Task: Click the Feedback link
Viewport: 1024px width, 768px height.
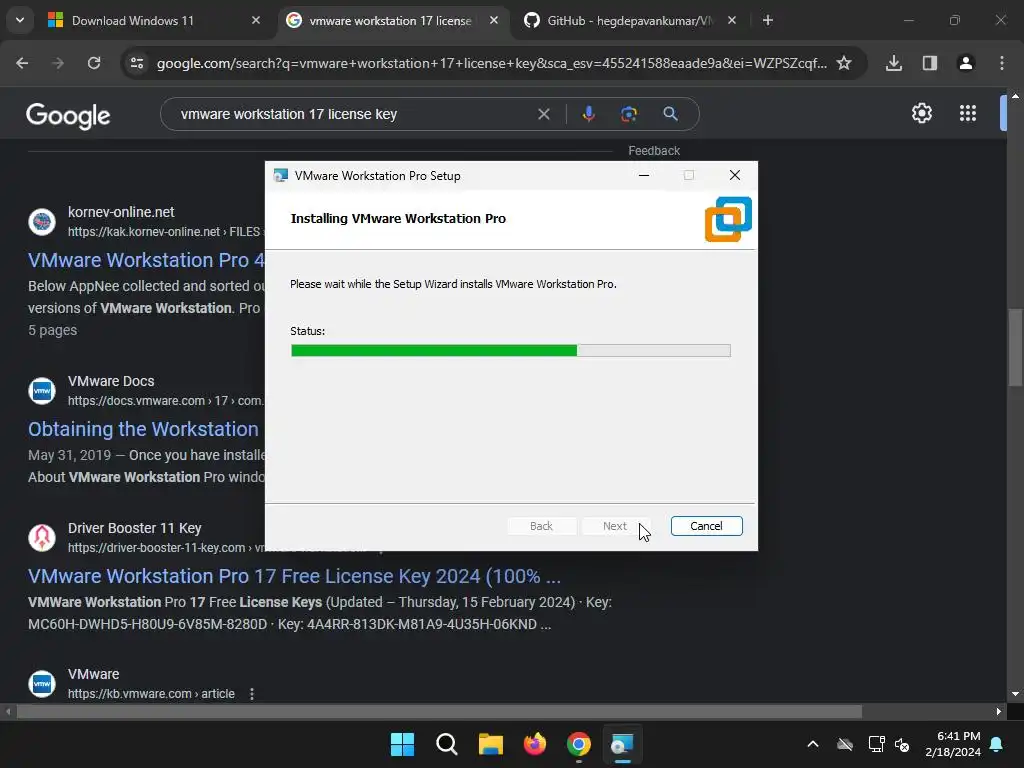Action: 654,151
